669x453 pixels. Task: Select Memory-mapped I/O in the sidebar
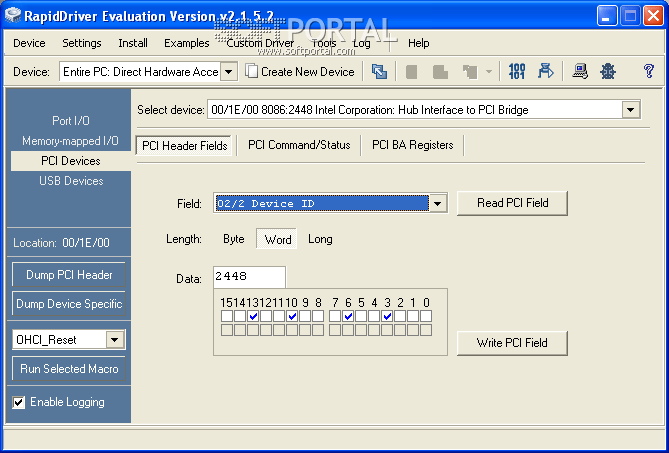[x=71, y=141]
